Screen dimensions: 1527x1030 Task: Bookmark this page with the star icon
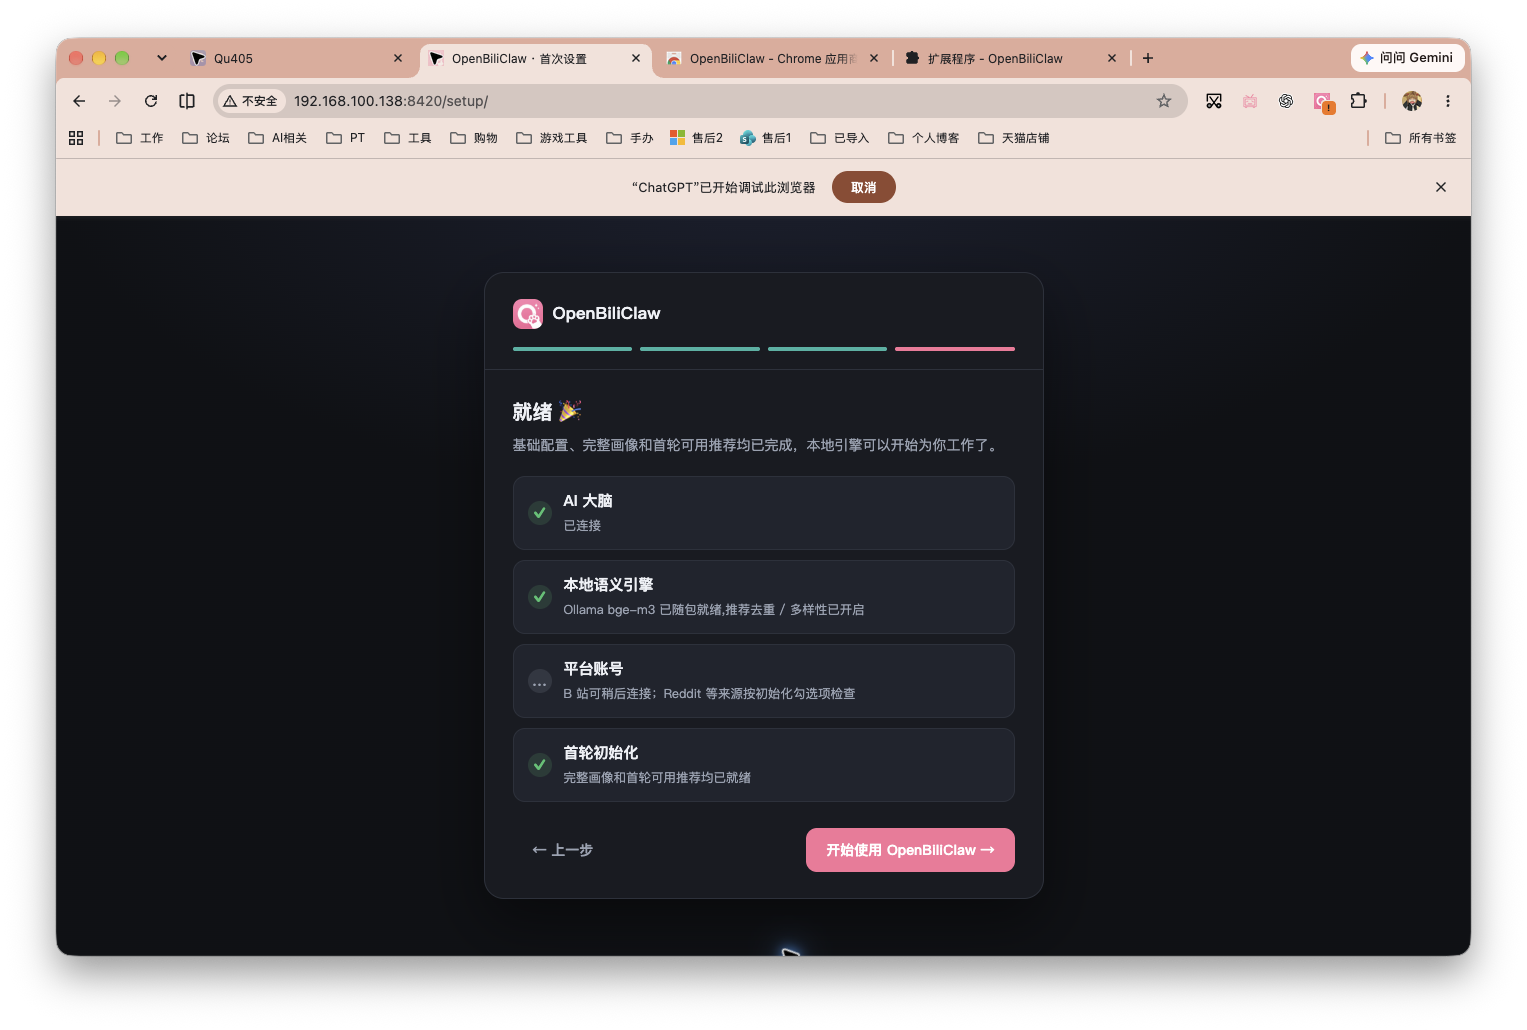[1164, 101]
